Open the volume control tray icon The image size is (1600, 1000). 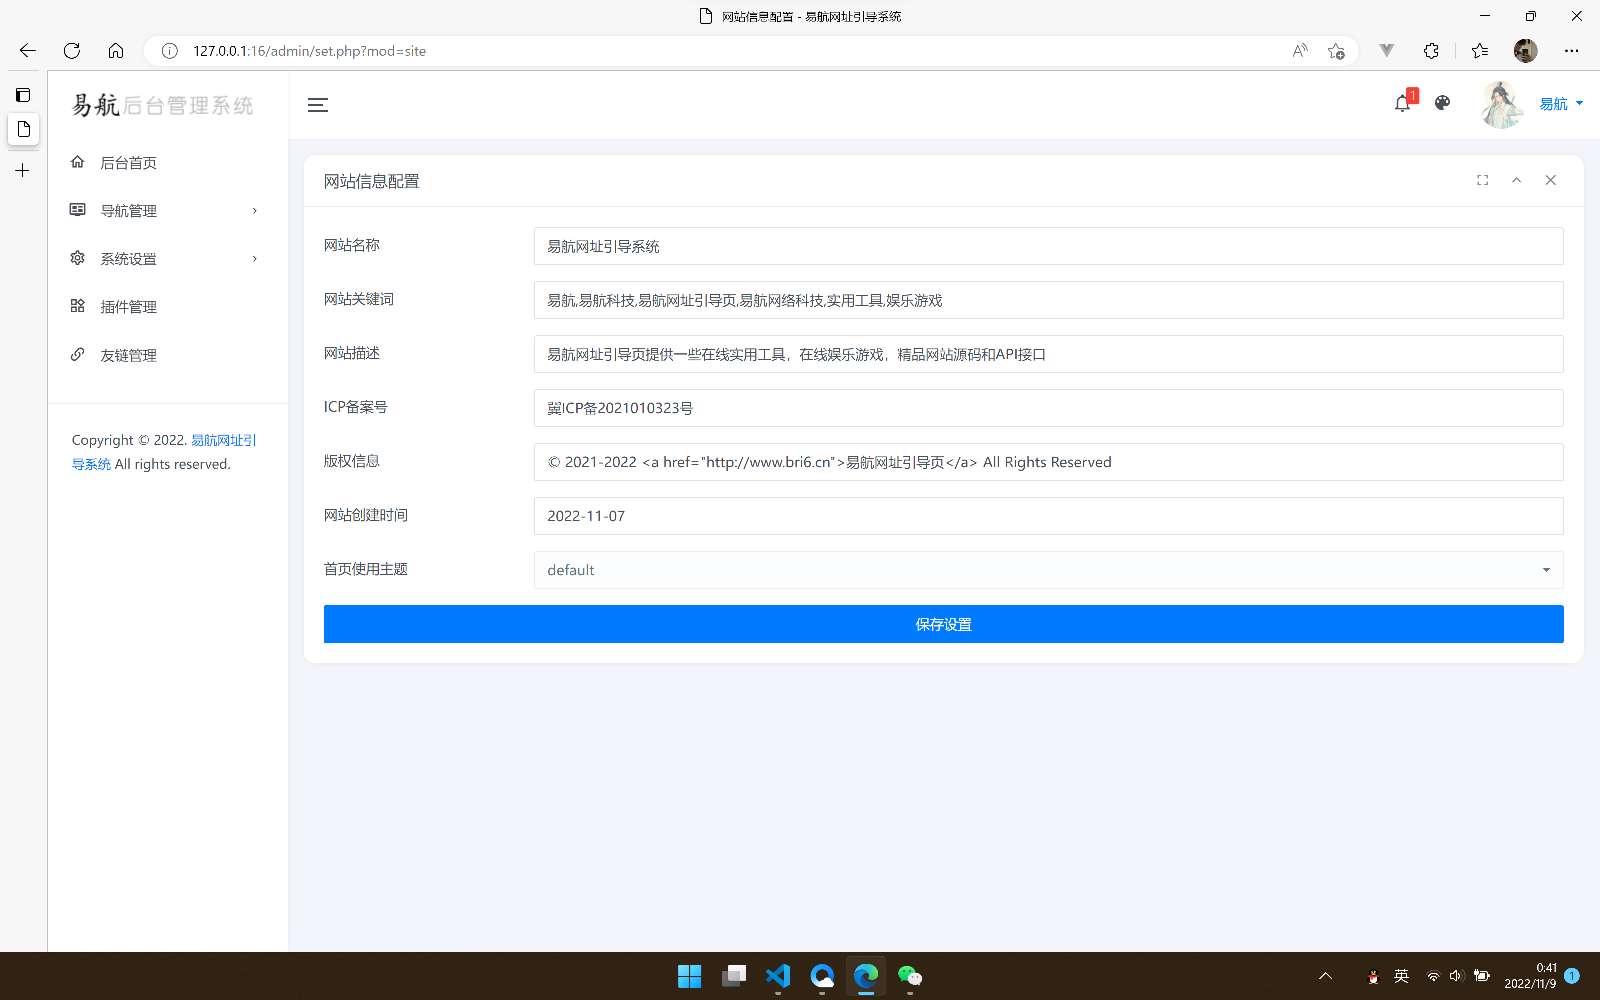coord(1456,976)
